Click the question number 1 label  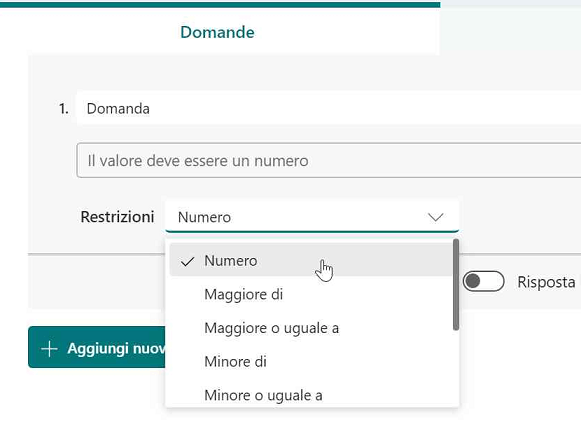coord(63,109)
